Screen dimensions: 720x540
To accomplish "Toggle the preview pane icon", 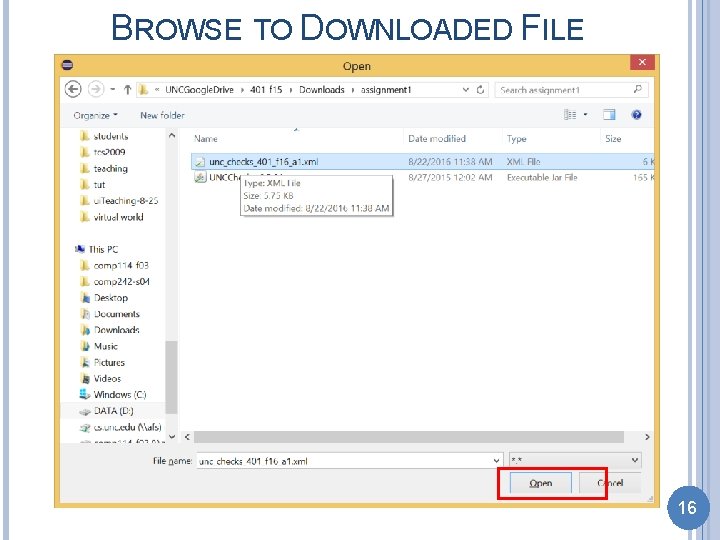I will (x=609, y=115).
